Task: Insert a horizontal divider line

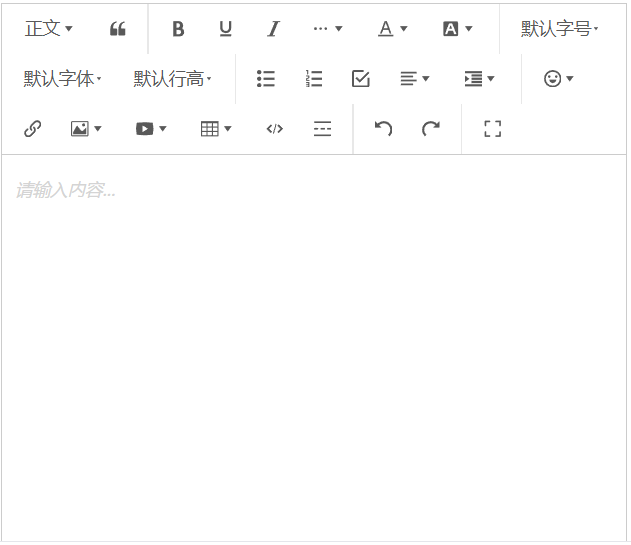Action: point(322,129)
